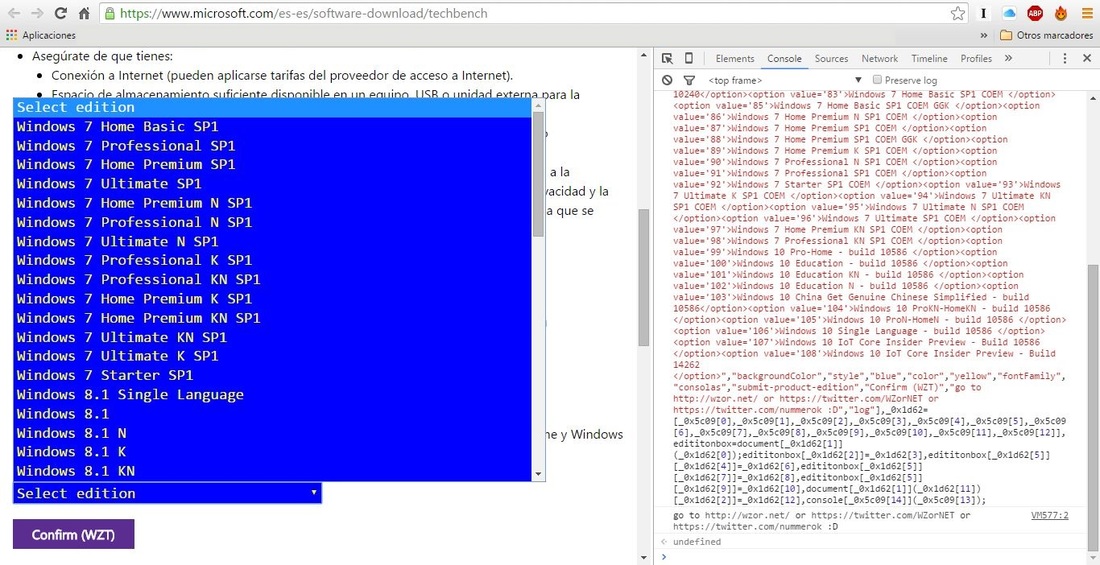Select Windows 7 Professional K SP1
1100x565 pixels.
273,260
